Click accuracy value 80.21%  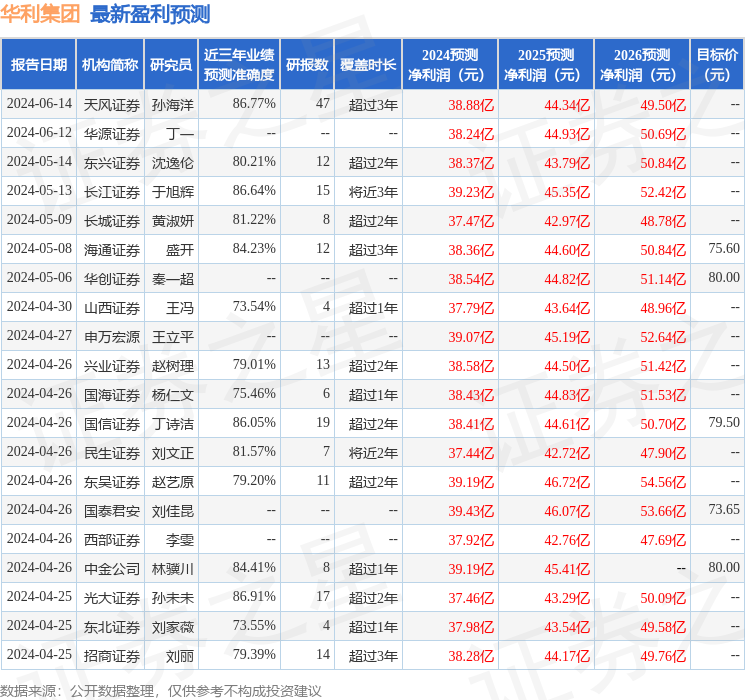pyautogui.click(x=254, y=162)
